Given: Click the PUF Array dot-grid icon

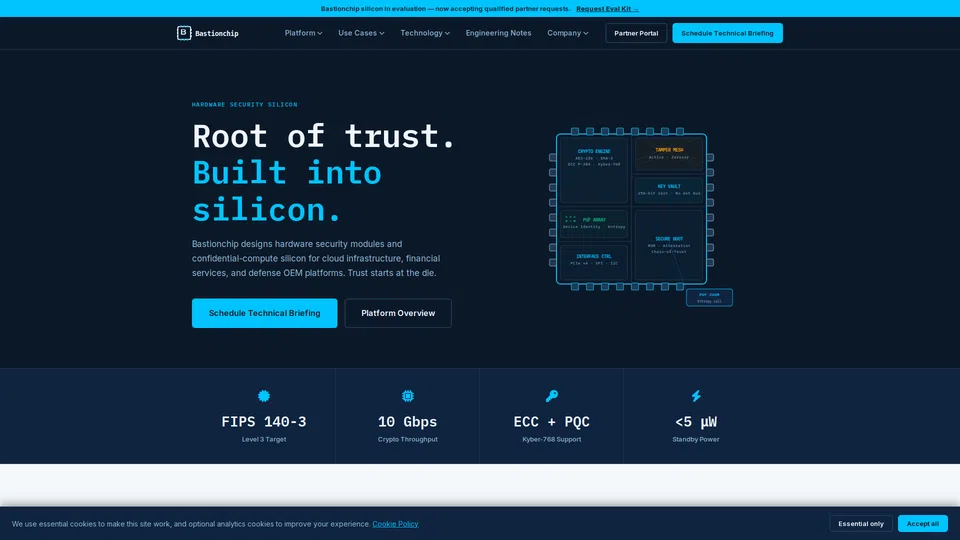Looking at the screenshot, I should point(571,219).
